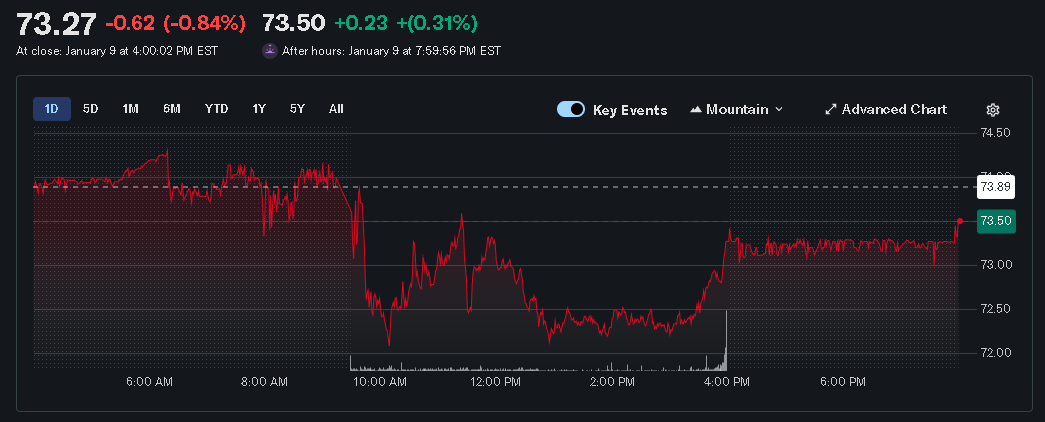Click the 73.00 price axis label
The width and height of the screenshot is (1045, 422).
995,265
